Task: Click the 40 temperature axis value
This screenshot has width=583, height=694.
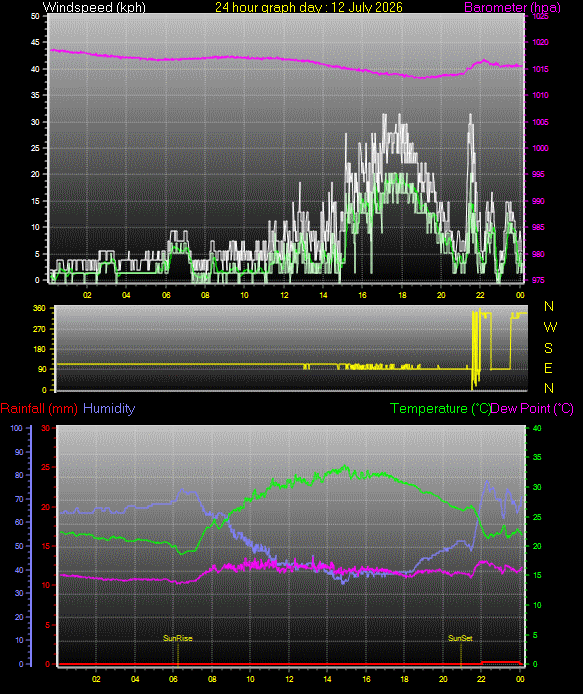Action: [x=537, y=428]
